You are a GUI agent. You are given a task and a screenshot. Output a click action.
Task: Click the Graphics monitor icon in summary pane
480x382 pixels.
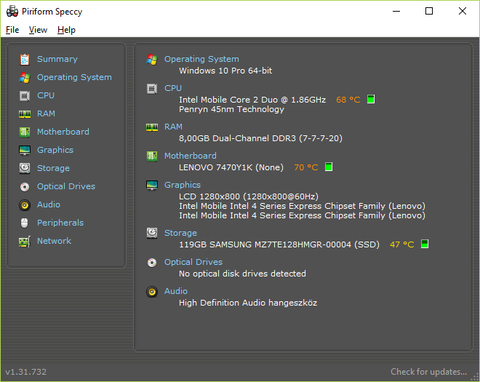[152, 185]
